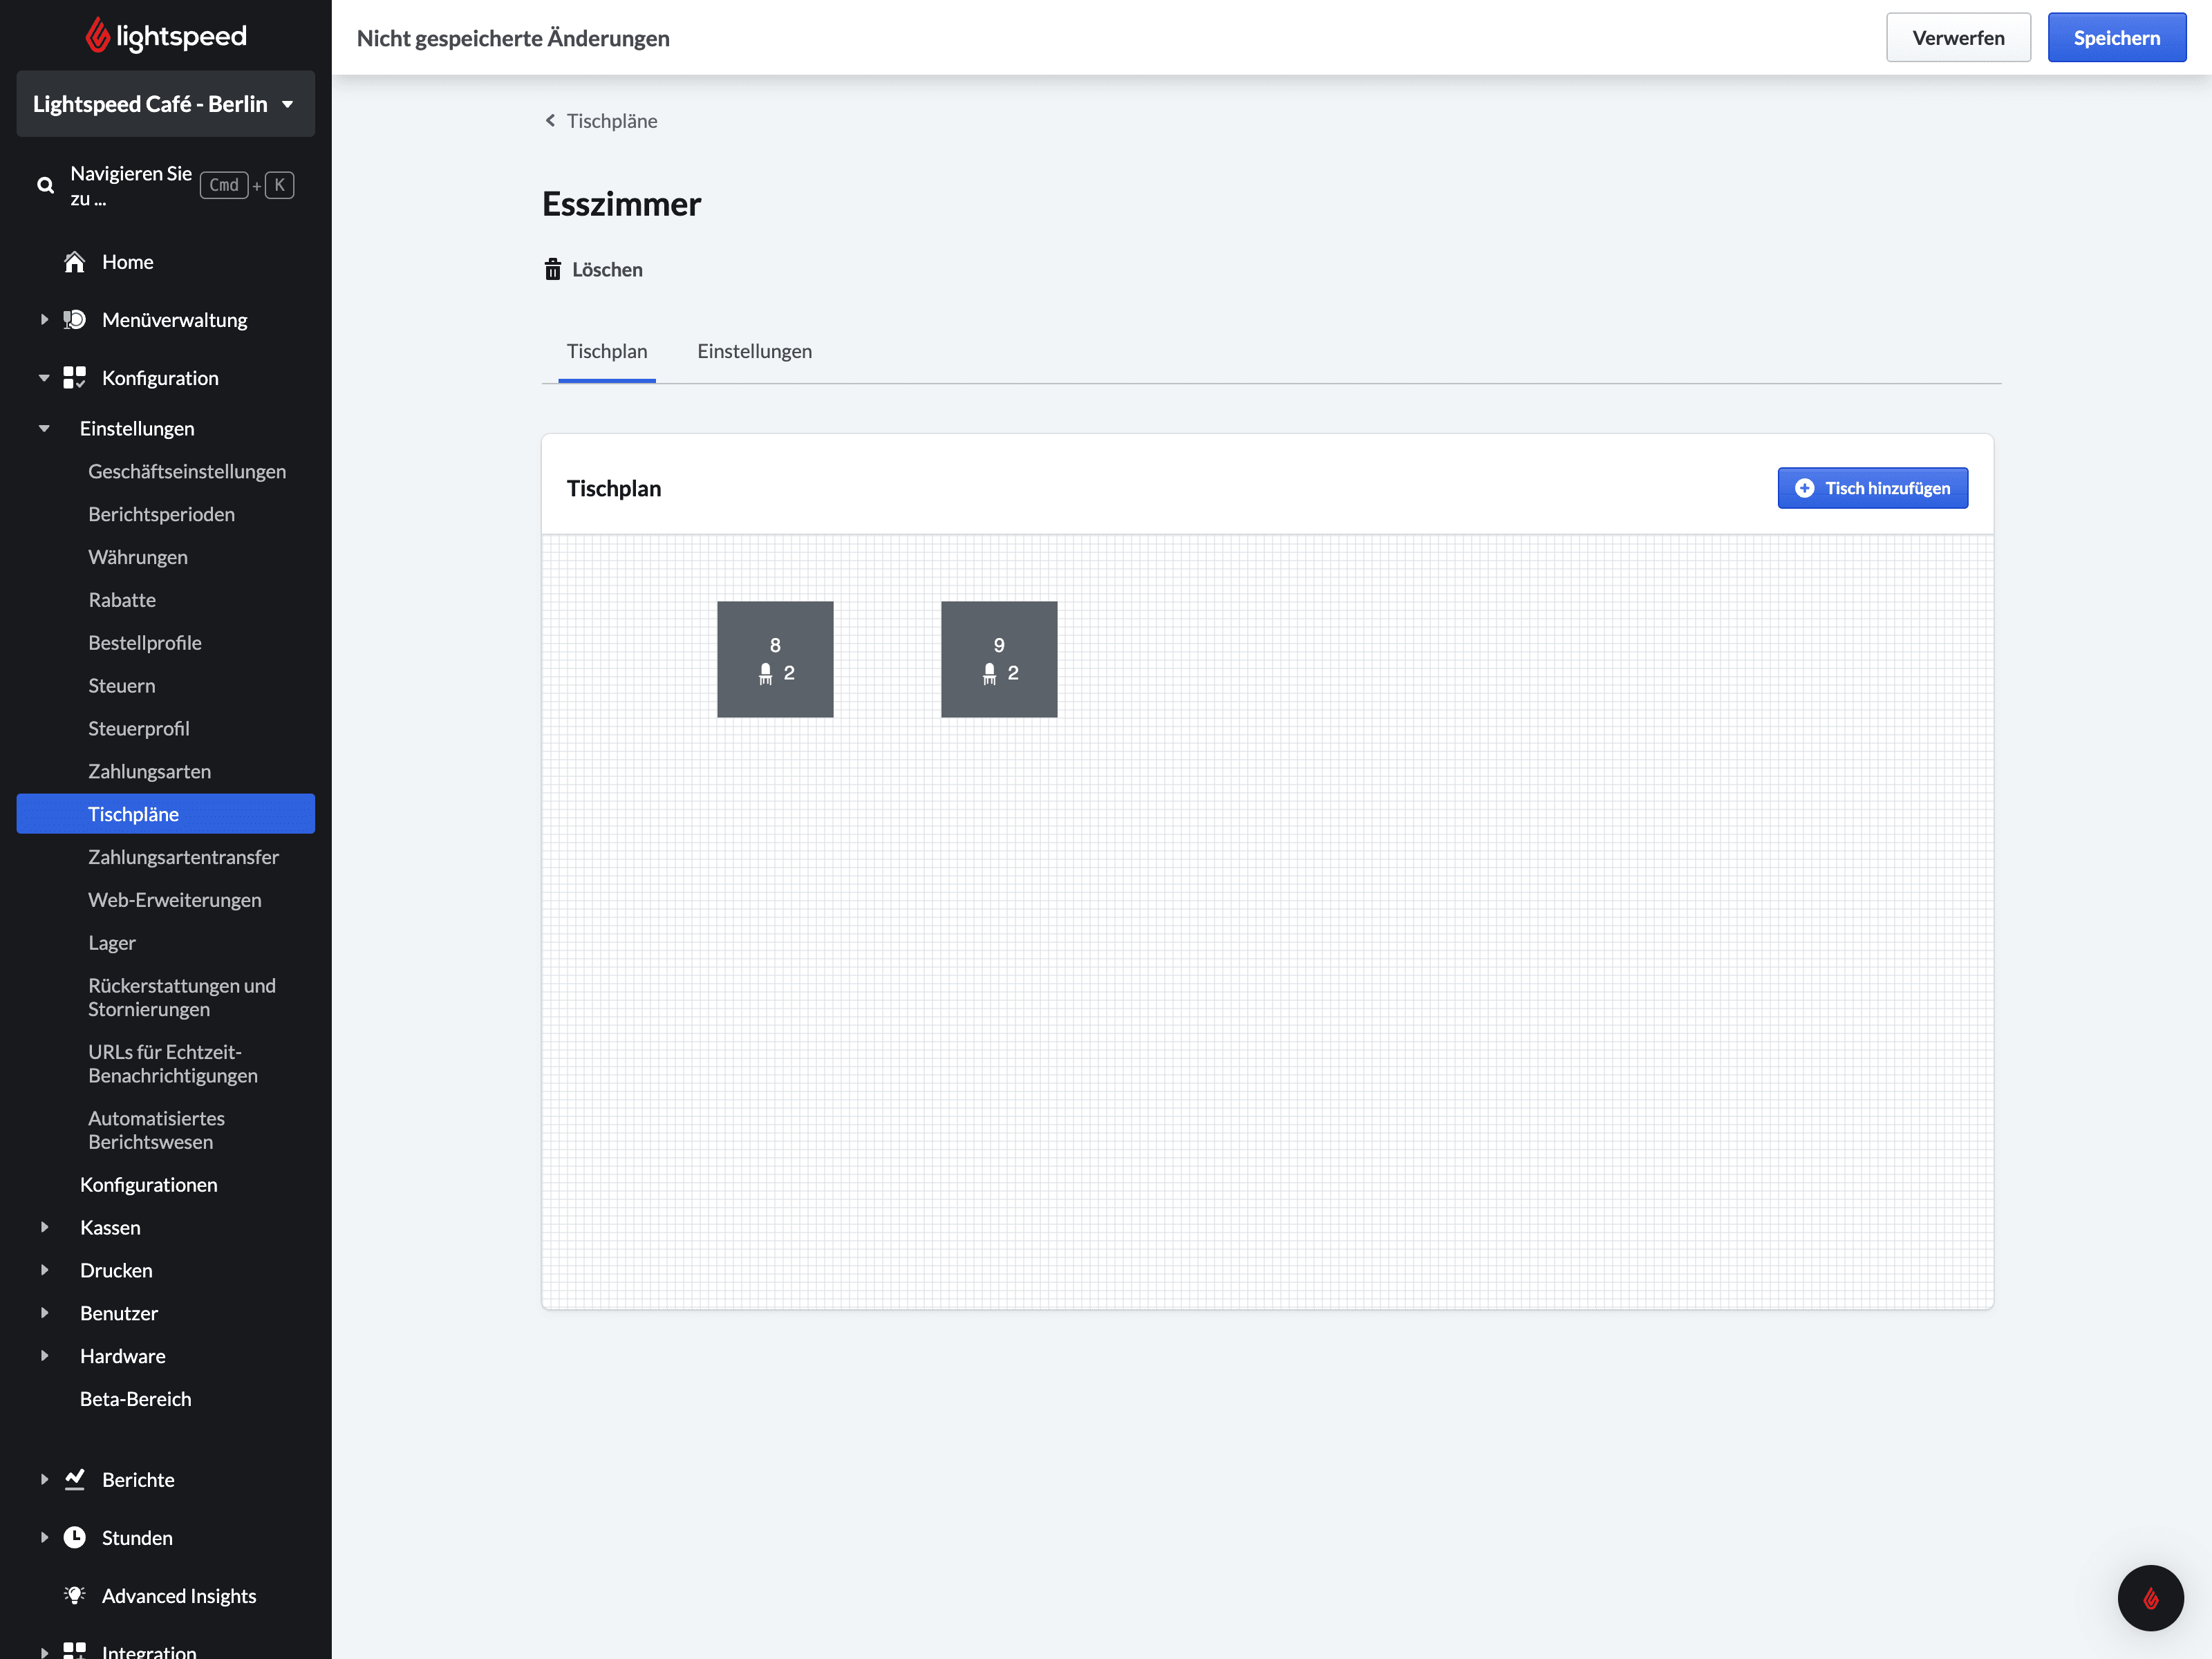This screenshot has height=1659, width=2212.
Task: Click the Home house icon
Action: tap(75, 262)
